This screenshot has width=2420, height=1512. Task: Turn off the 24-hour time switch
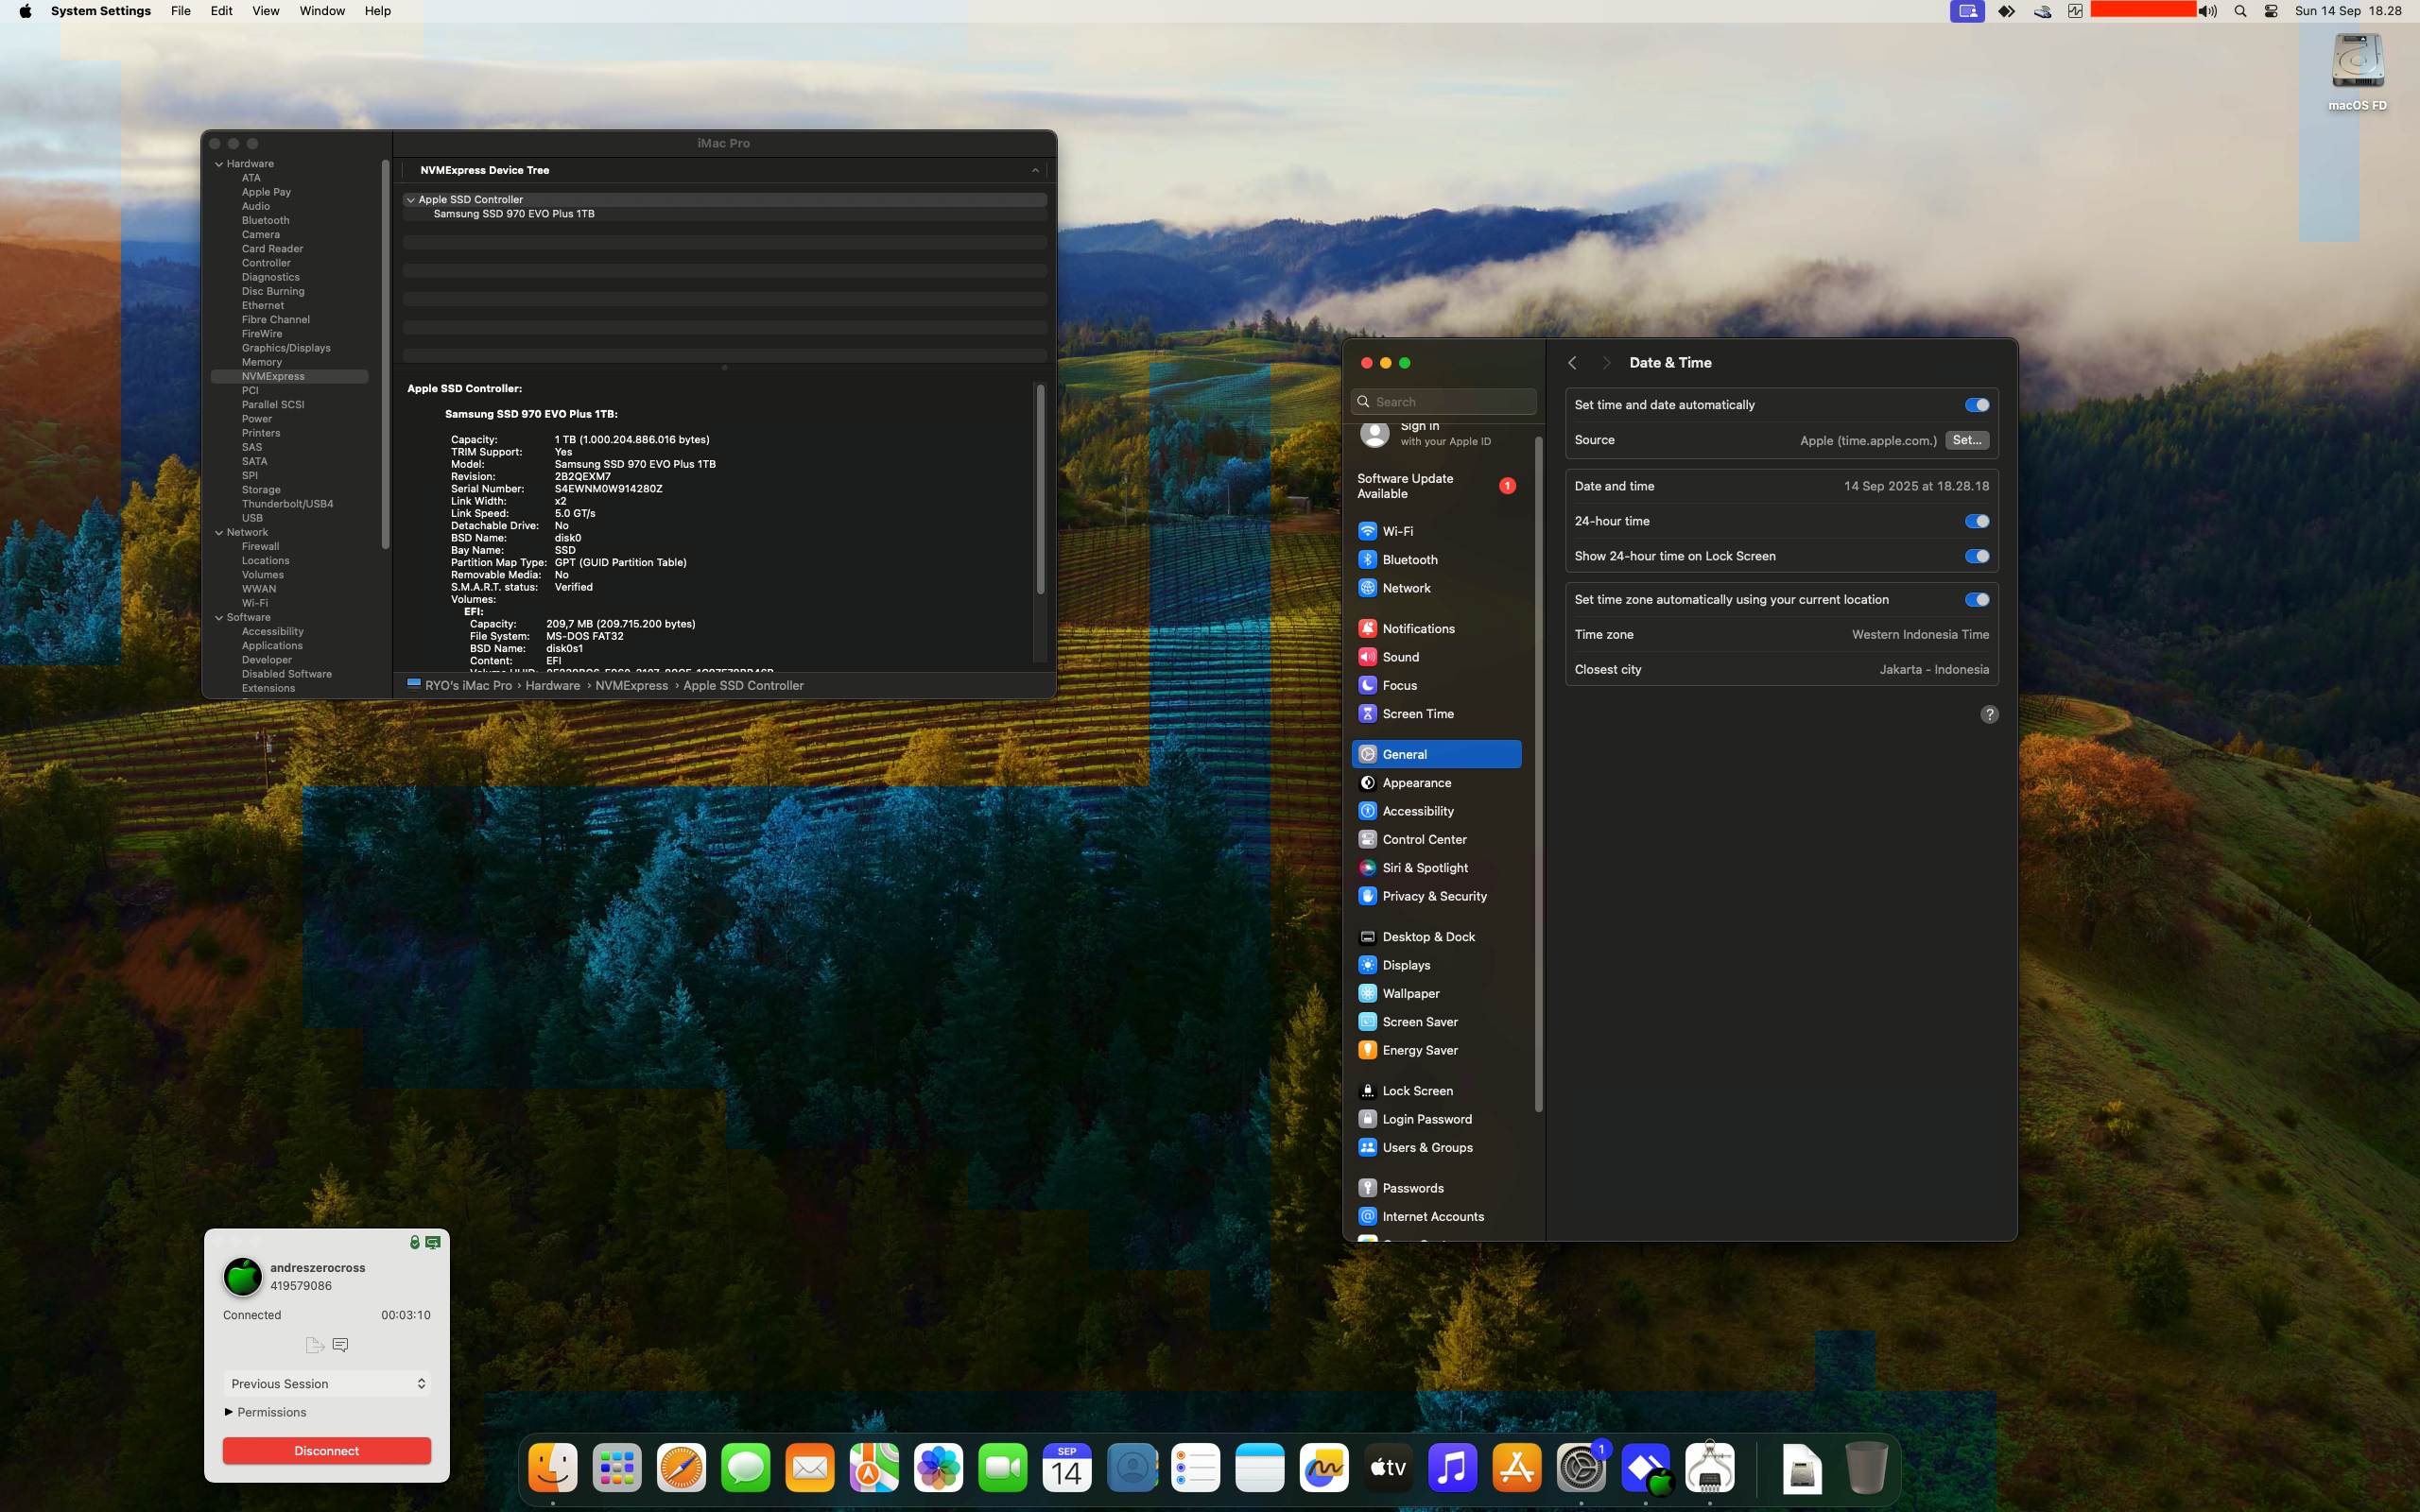point(1976,521)
